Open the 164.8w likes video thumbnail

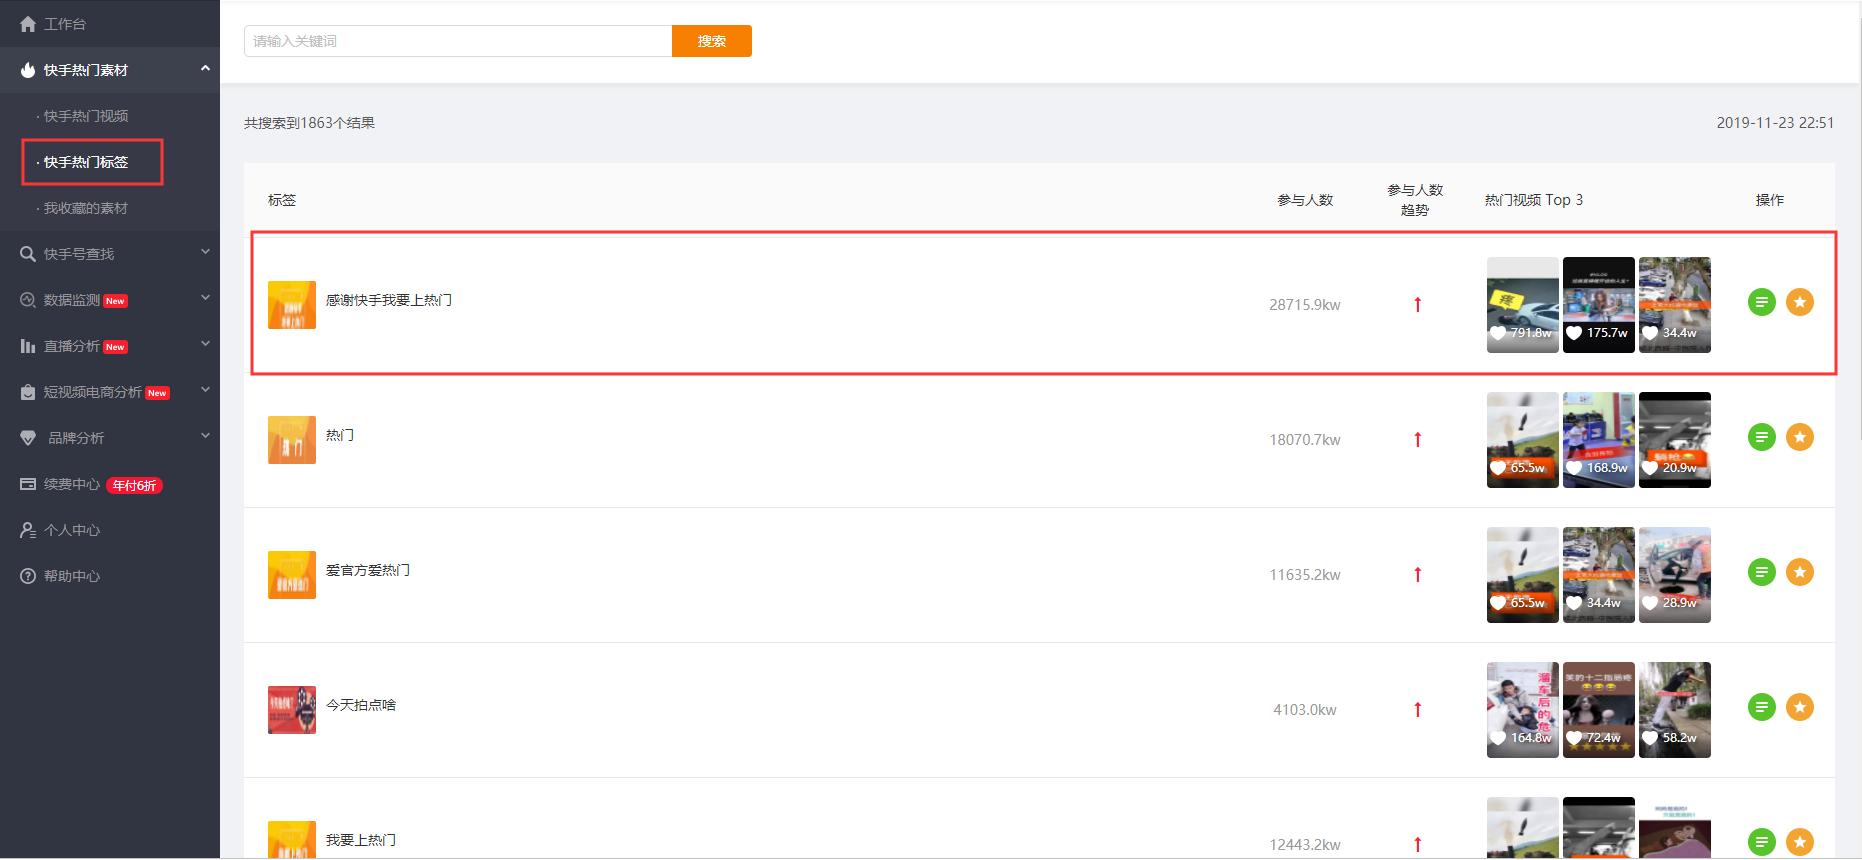point(1523,710)
